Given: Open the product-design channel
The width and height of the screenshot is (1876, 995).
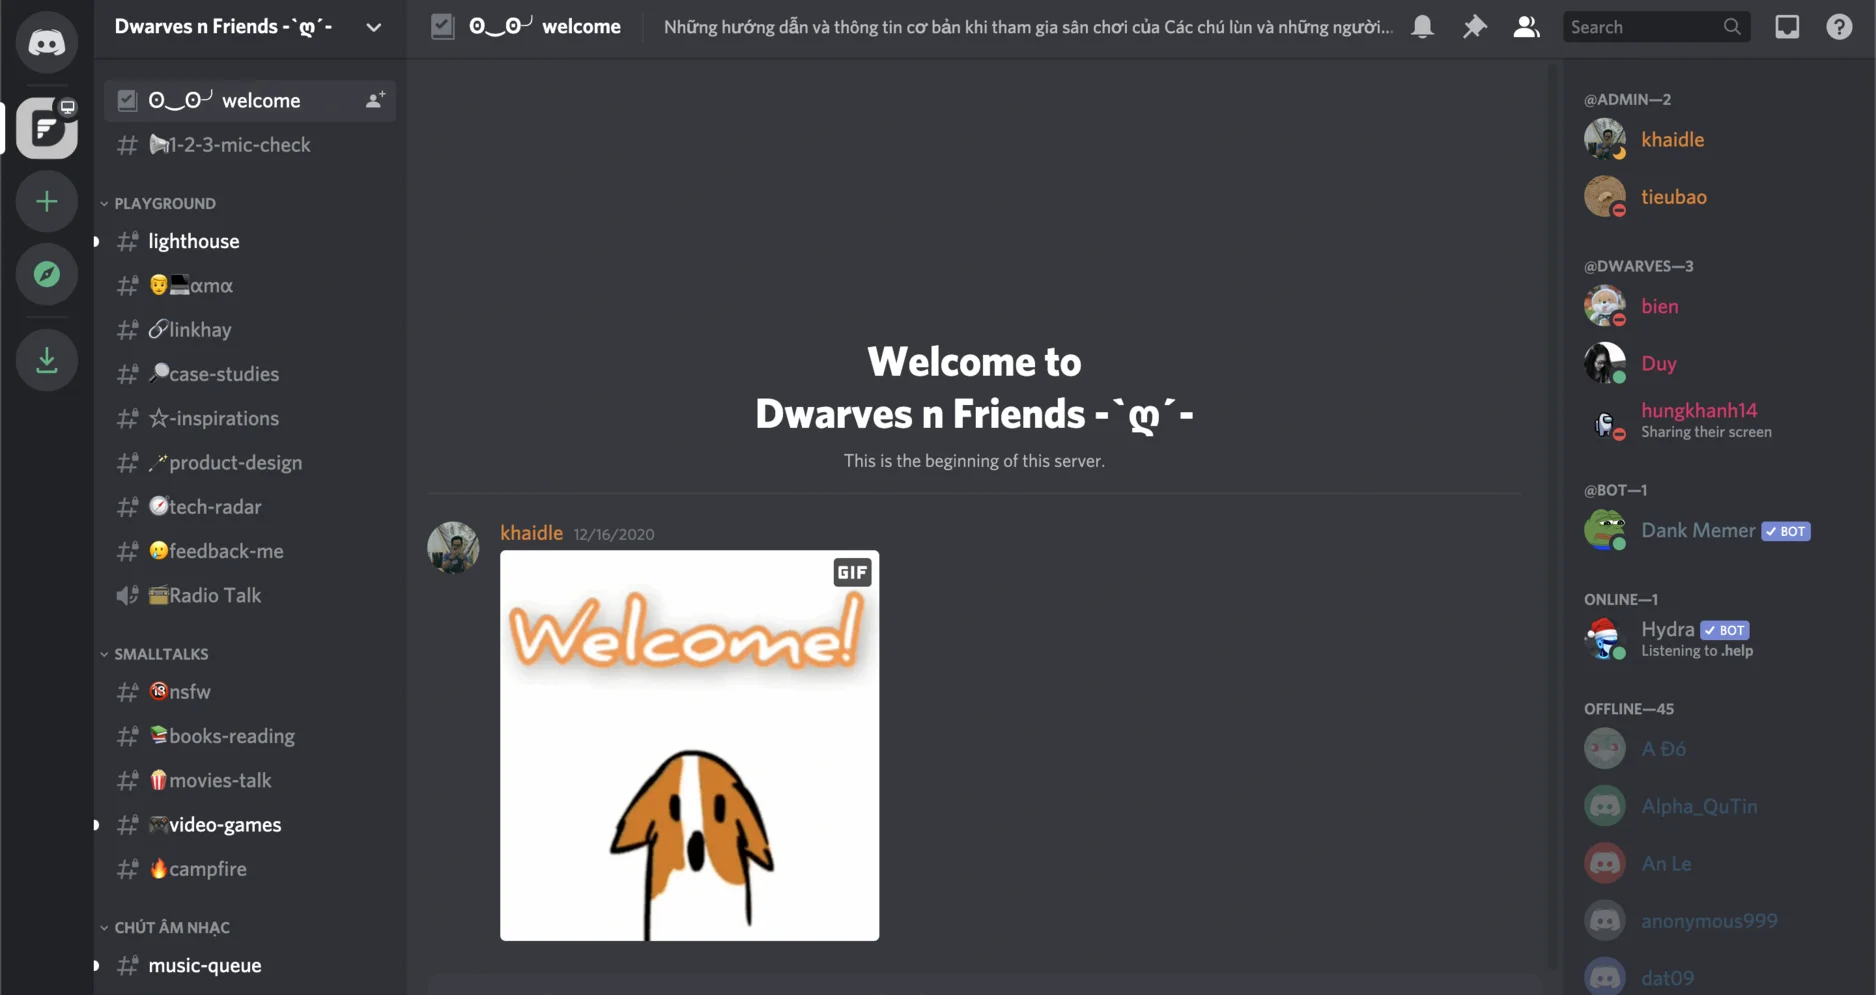Looking at the screenshot, I should tap(250, 463).
